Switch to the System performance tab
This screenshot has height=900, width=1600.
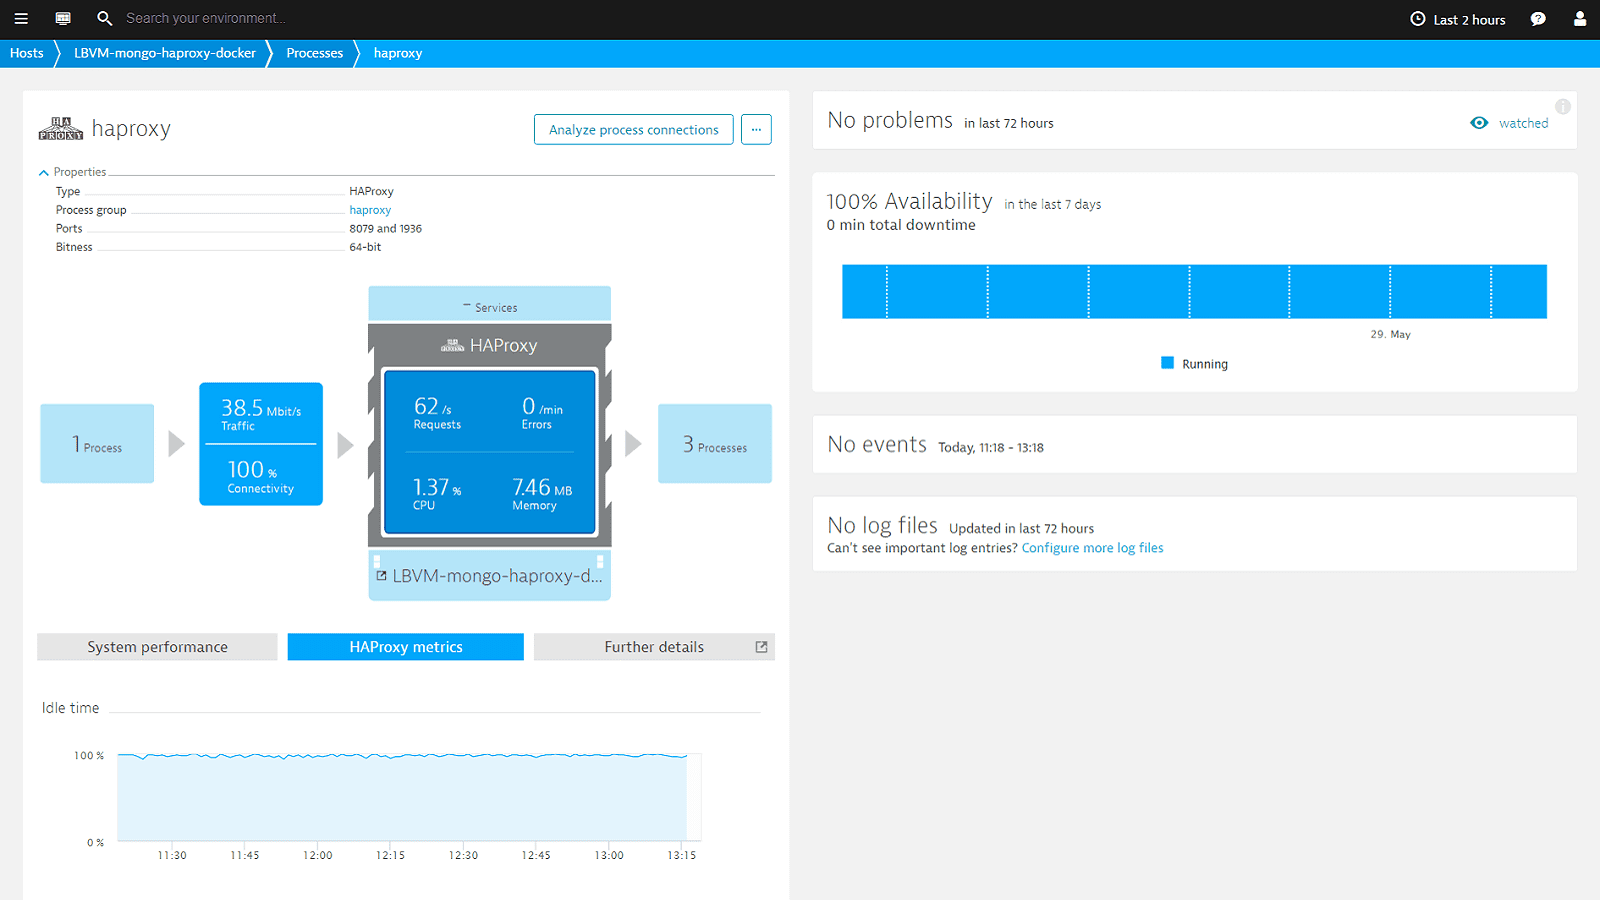(157, 647)
